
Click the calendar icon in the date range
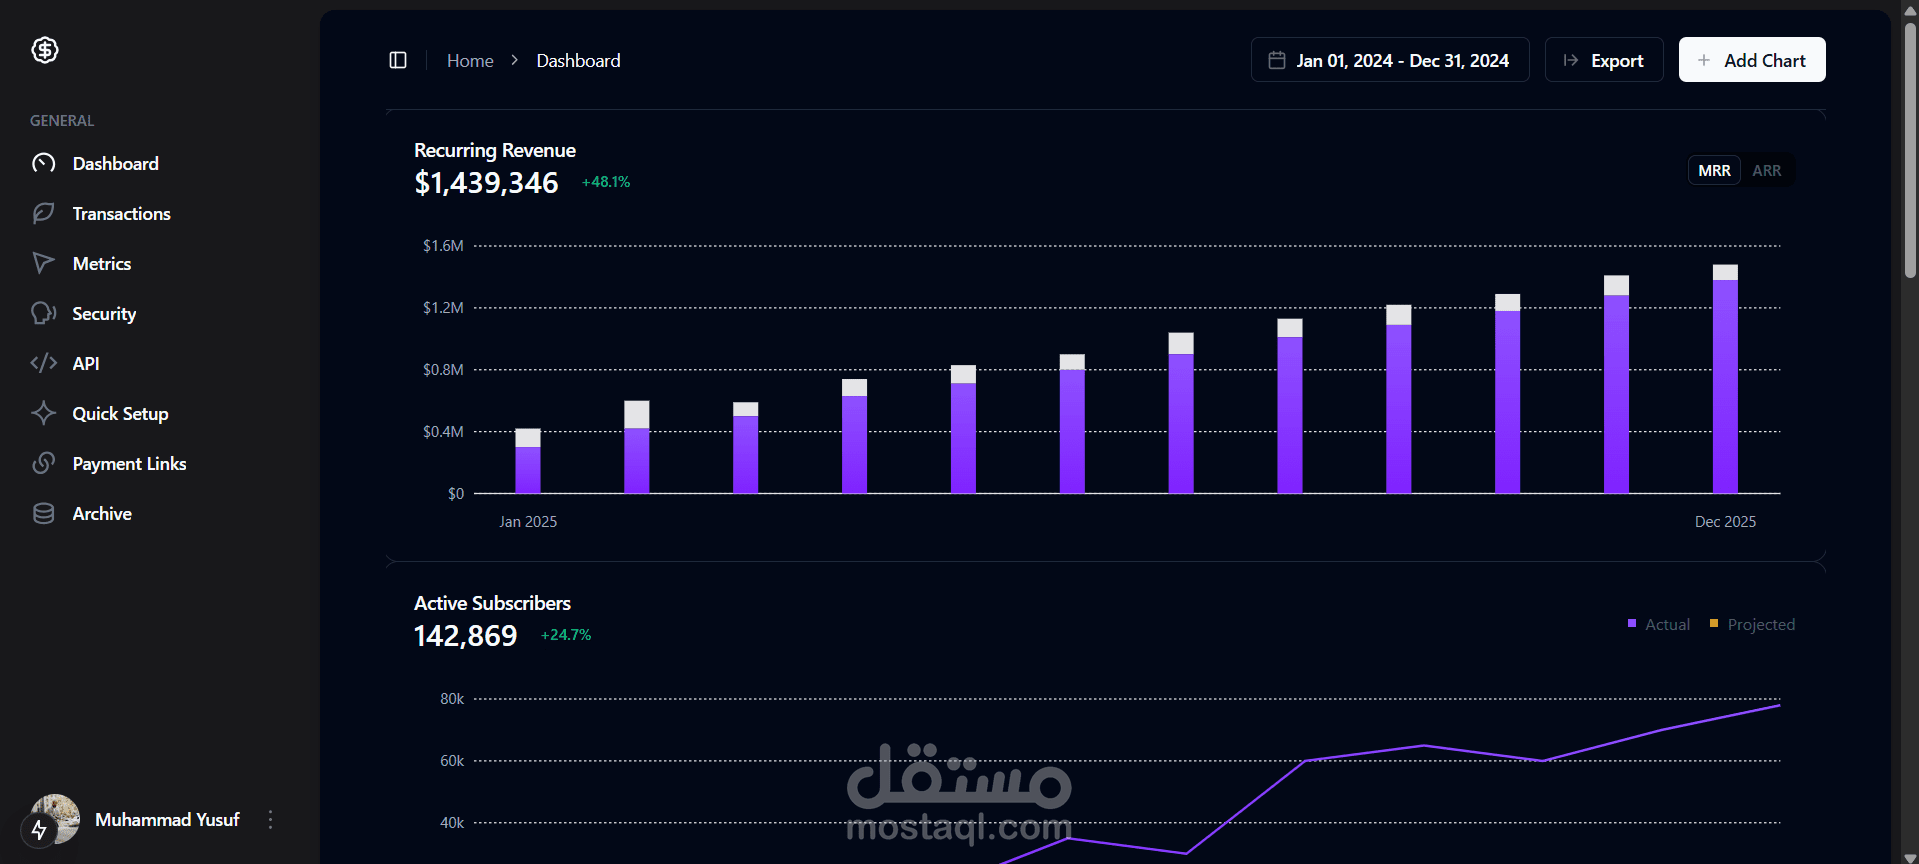(1277, 60)
